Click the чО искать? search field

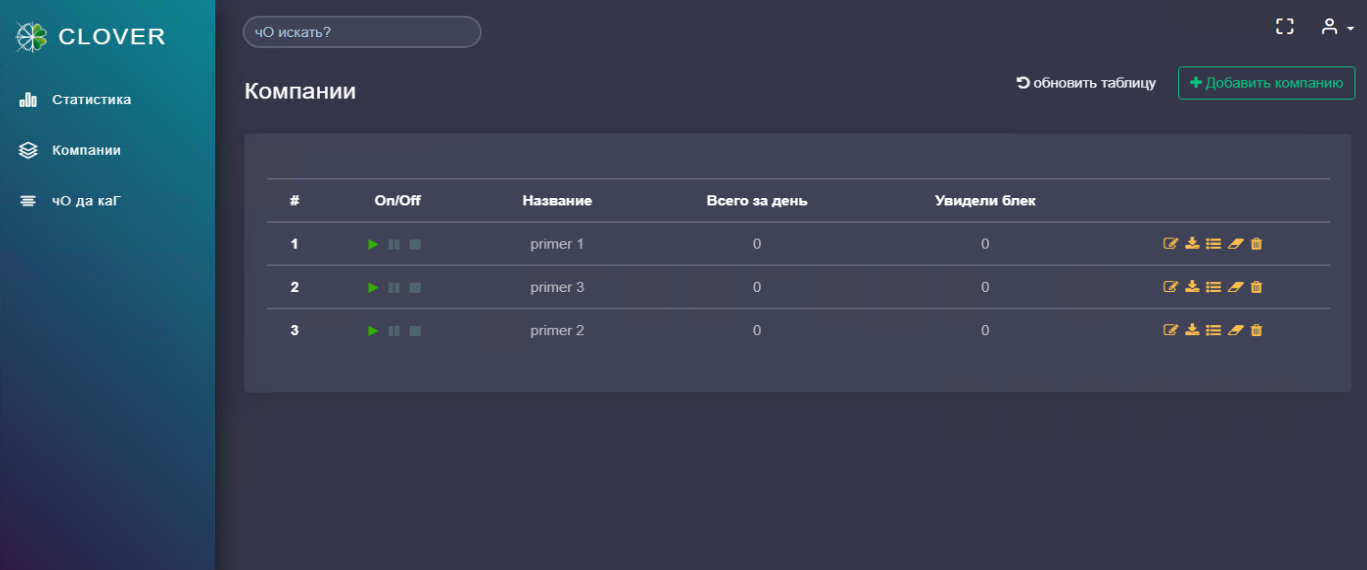coord(362,32)
